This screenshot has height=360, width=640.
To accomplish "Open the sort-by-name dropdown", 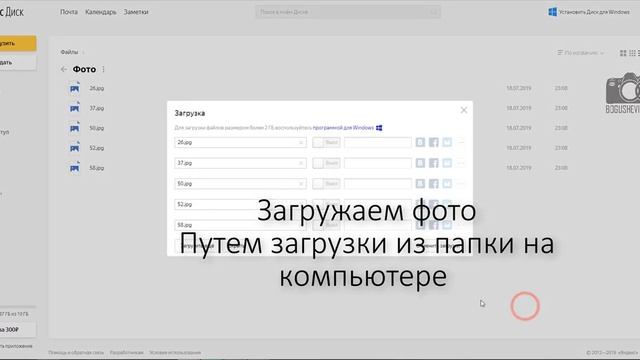I will point(581,53).
